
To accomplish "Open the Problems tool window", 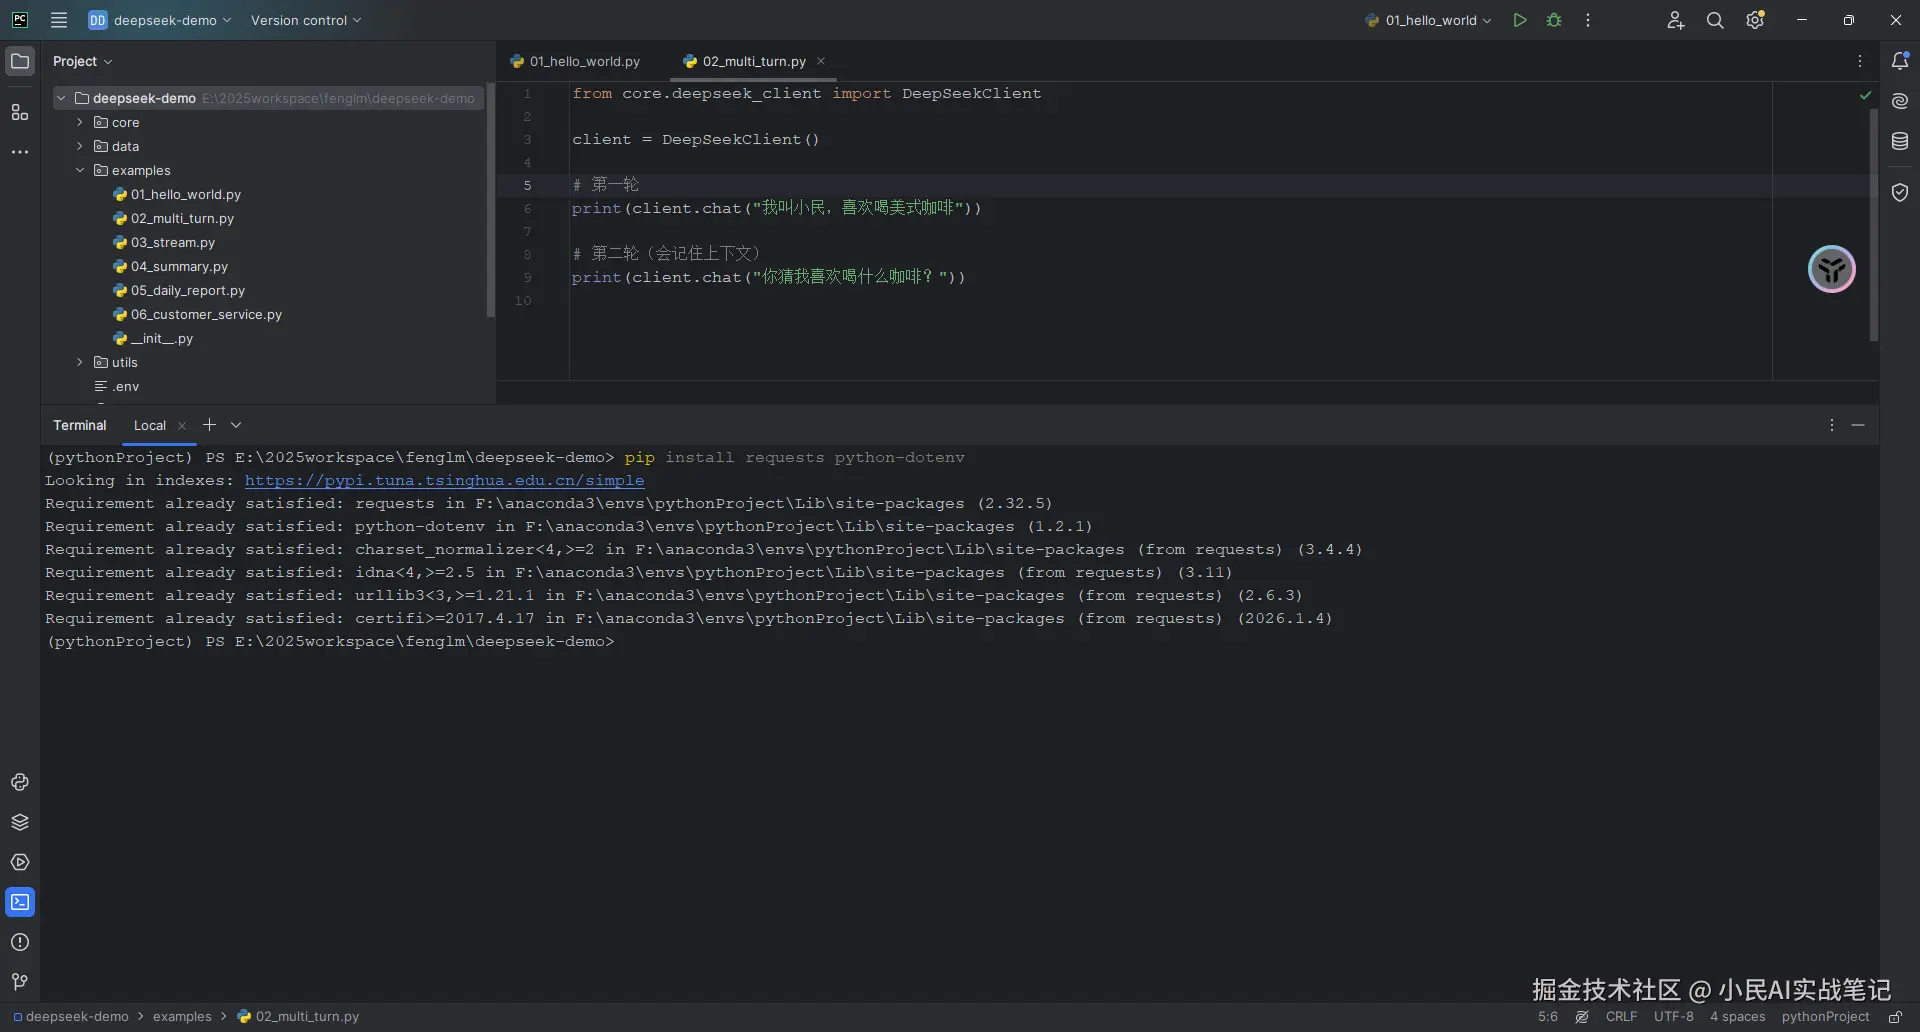I will (20, 942).
